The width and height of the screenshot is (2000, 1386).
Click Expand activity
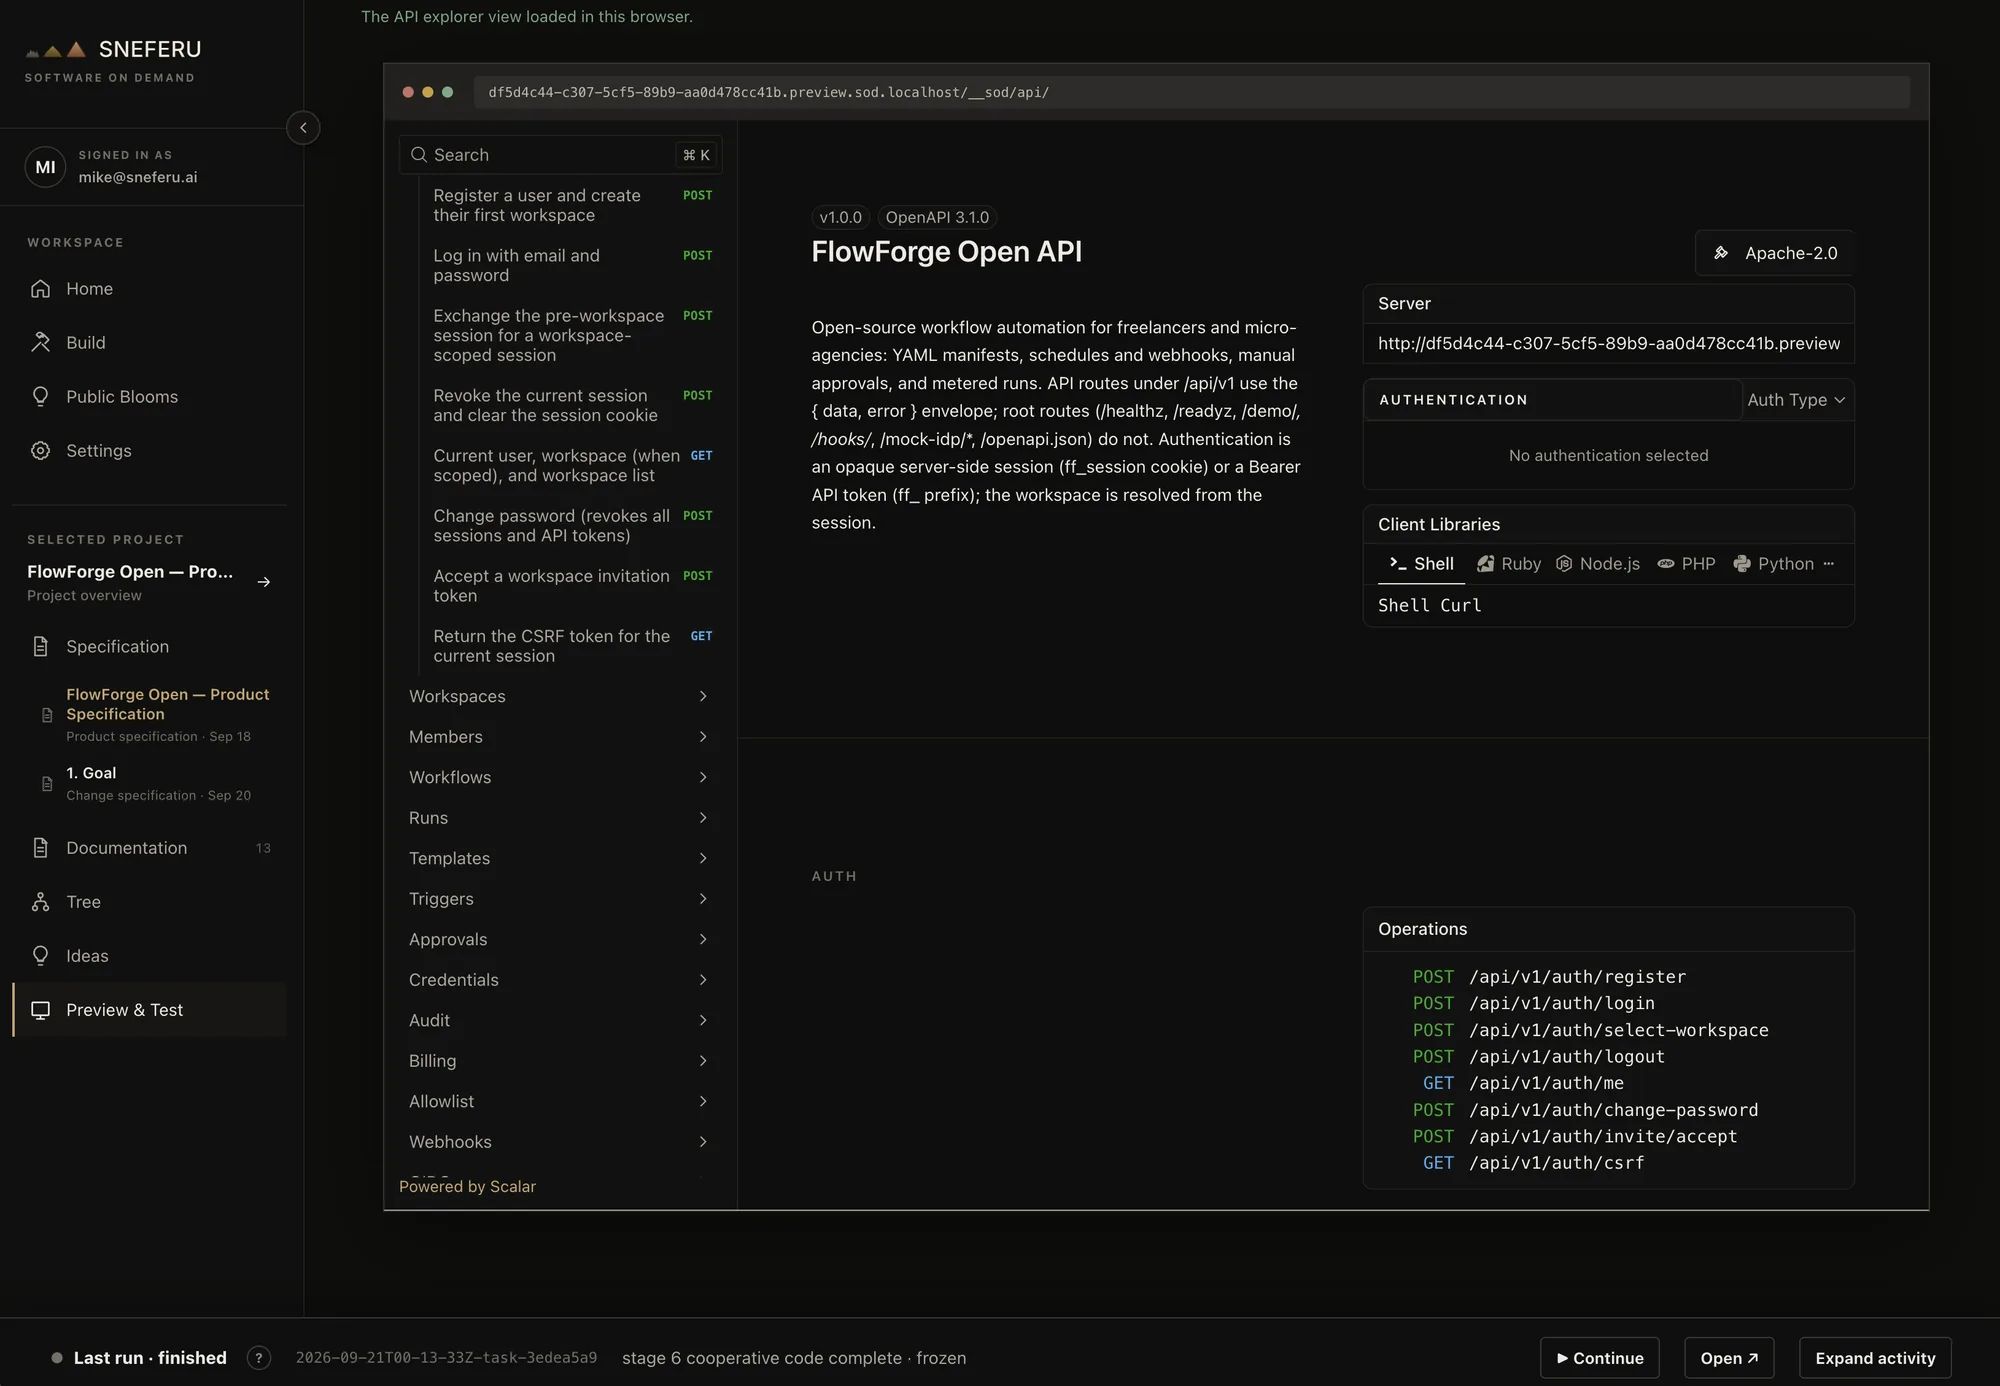pos(1875,1358)
